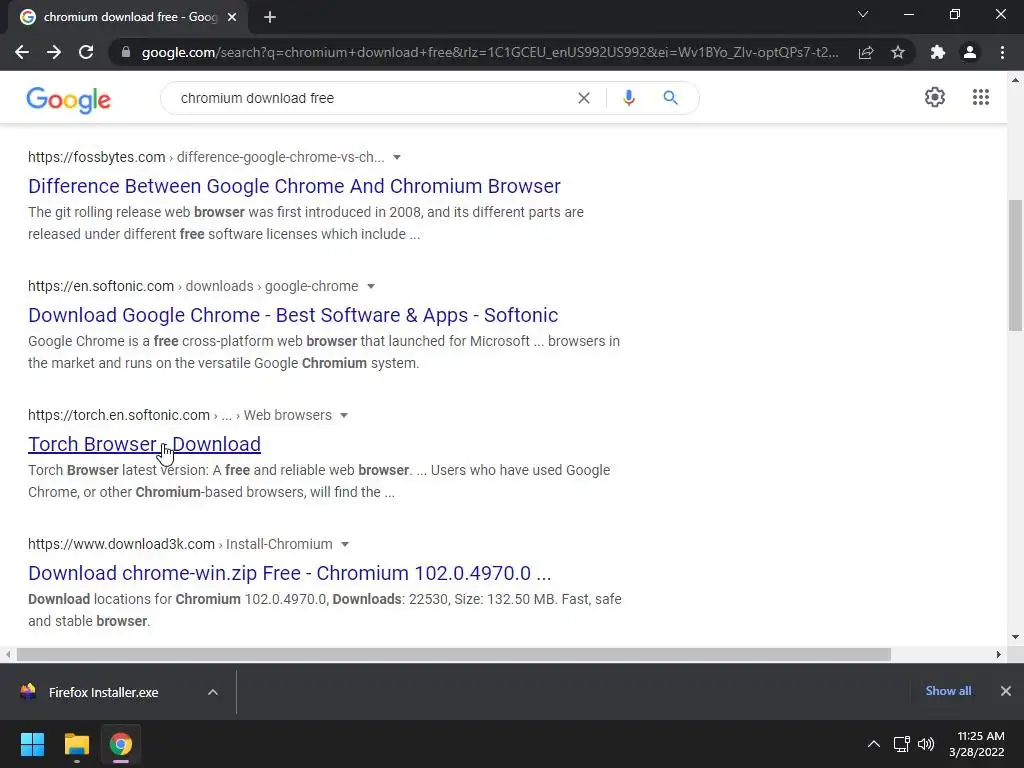This screenshot has width=1024, height=768.
Task: Bookmark this page with the star icon
Action: (898, 52)
